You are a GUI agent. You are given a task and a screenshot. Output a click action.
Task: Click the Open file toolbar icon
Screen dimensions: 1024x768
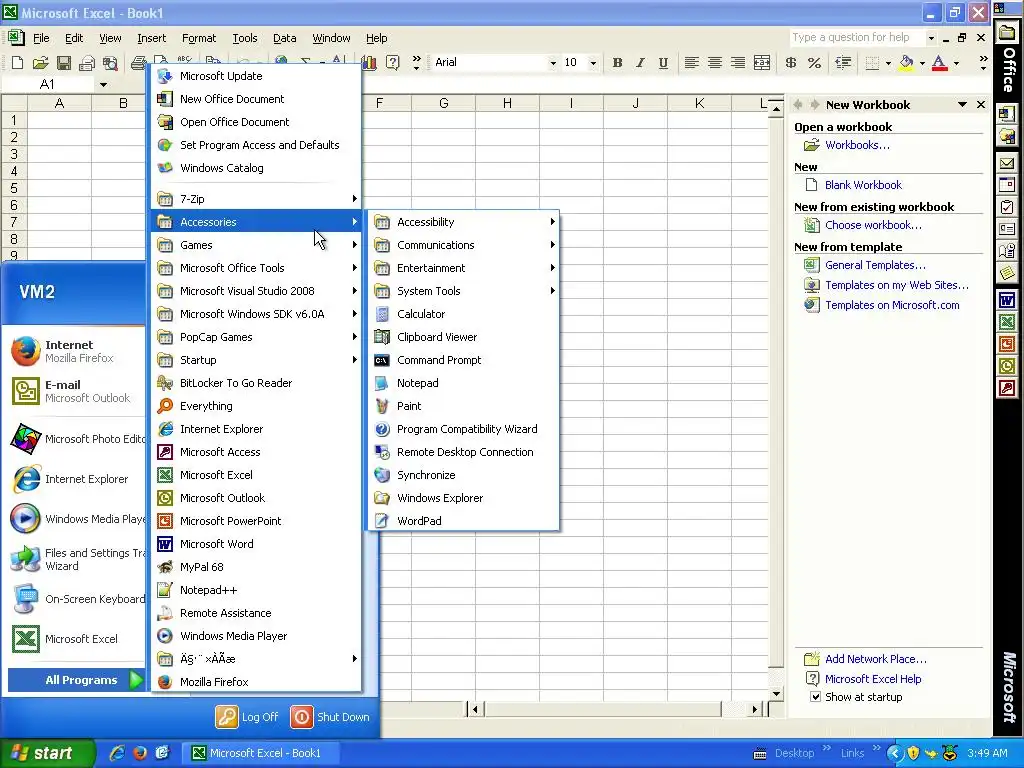[40, 63]
